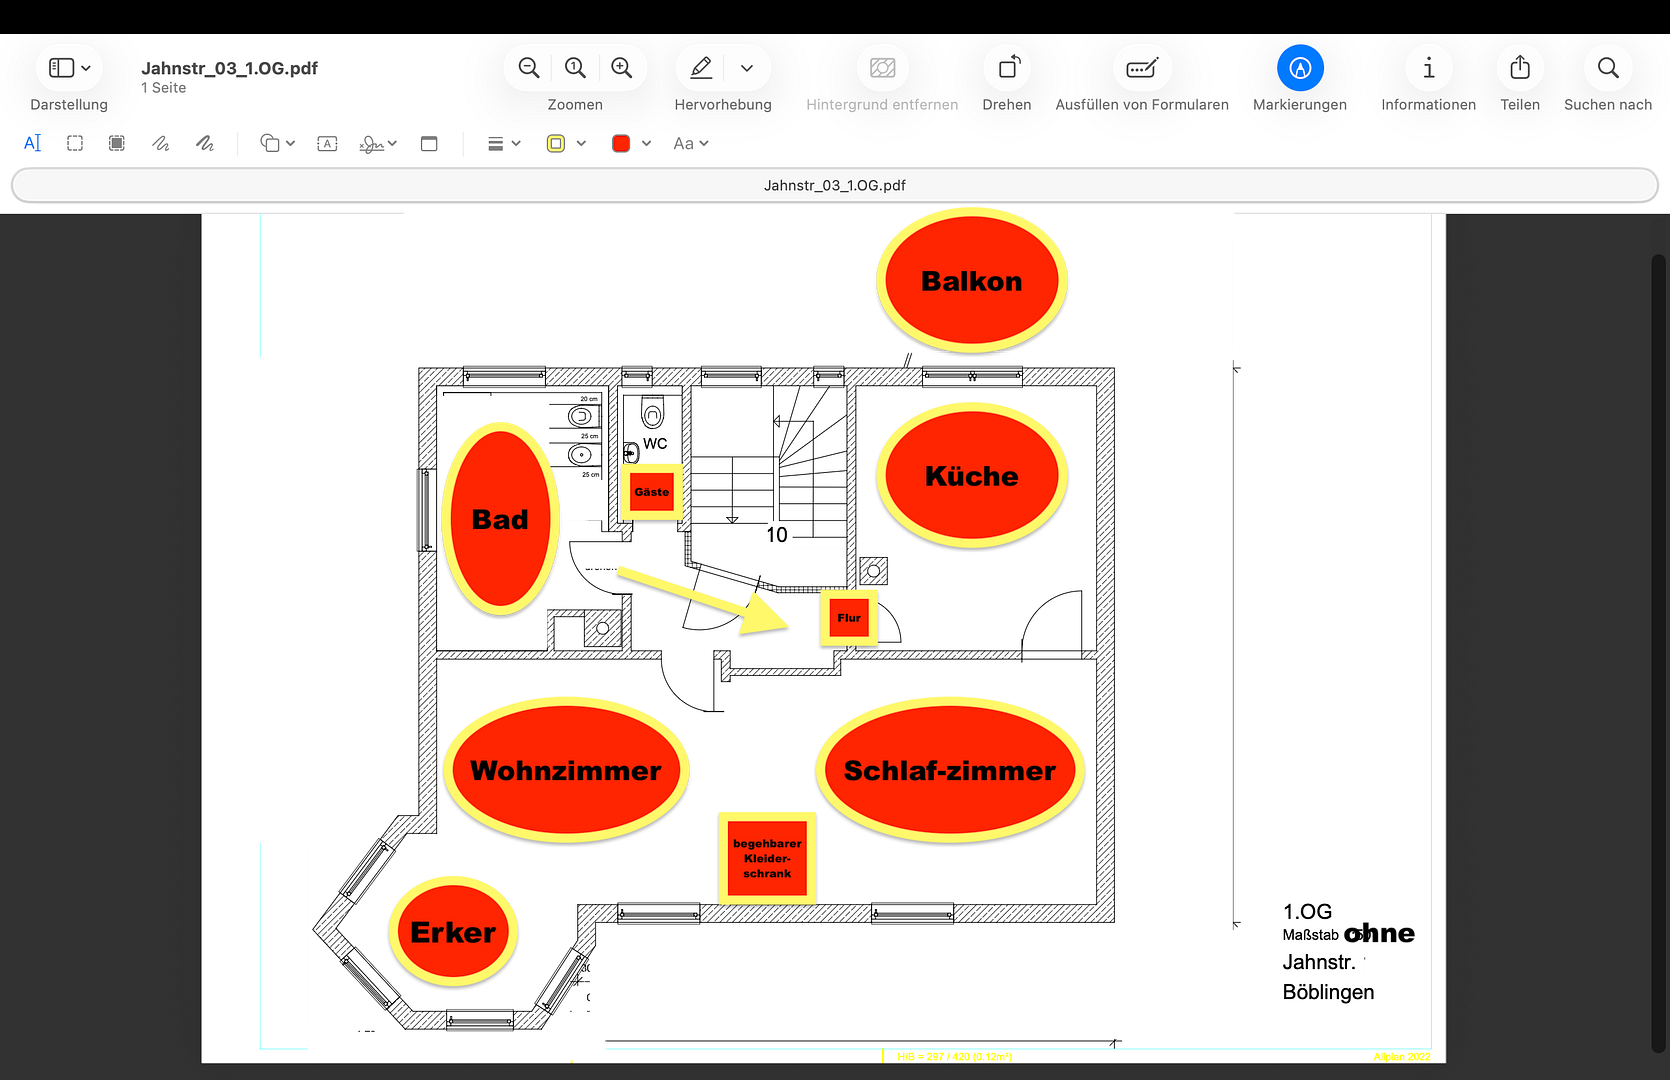This screenshot has height=1080, width=1670.
Task: Insert a text box annotation
Action: click(327, 144)
